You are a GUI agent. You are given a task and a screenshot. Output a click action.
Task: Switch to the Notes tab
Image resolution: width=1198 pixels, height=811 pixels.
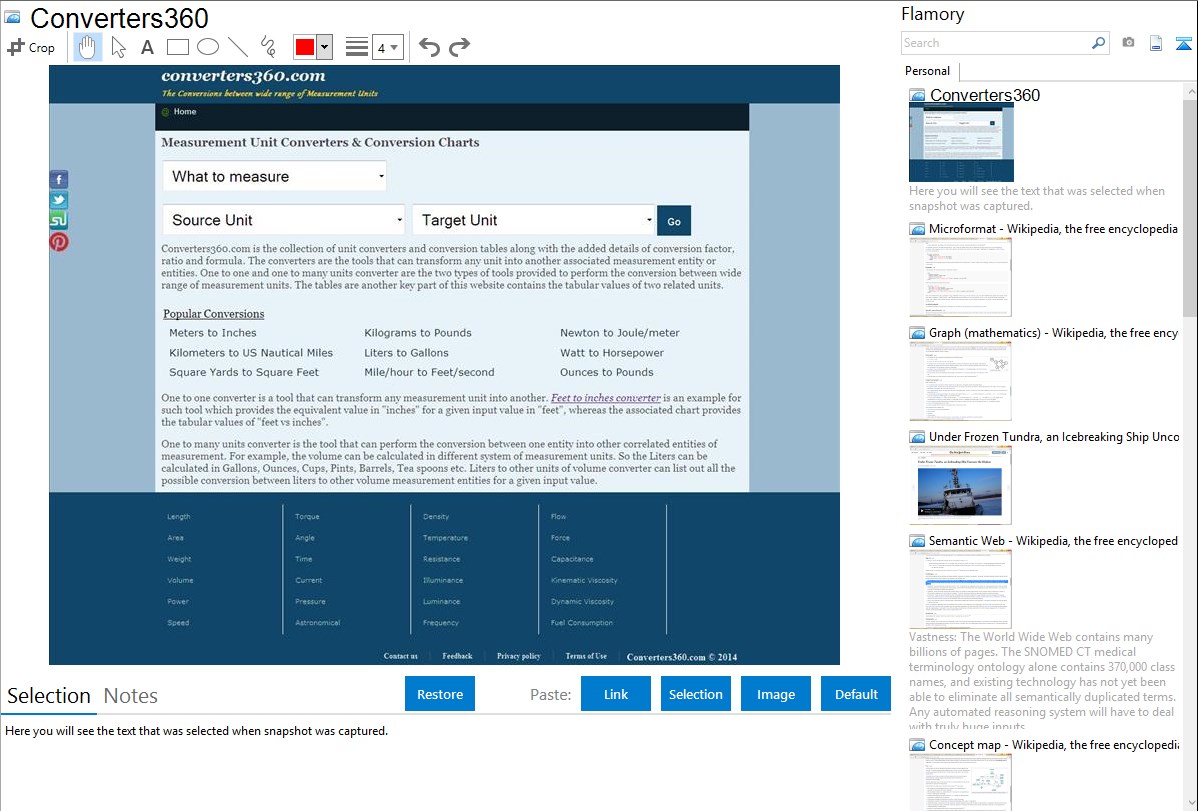coord(131,696)
